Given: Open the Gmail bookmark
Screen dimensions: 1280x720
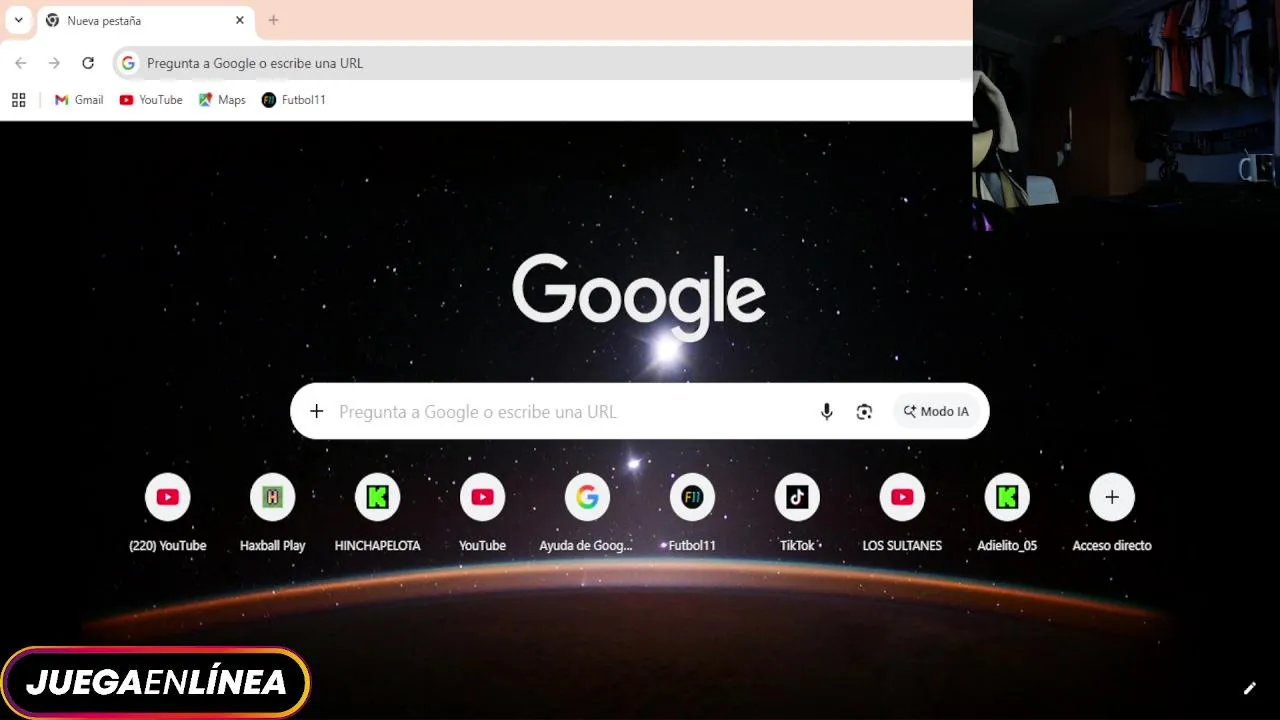Looking at the screenshot, I should [x=79, y=100].
